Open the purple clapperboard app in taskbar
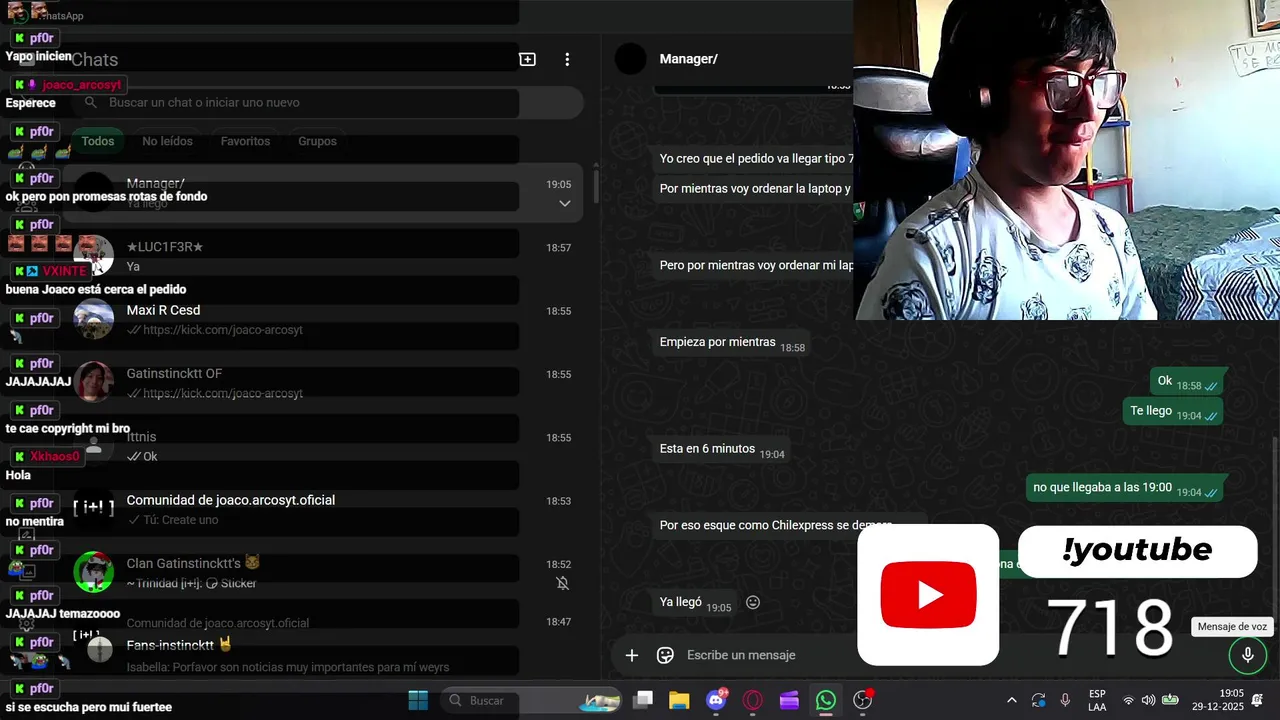The width and height of the screenshot is (1280, 720). (x=789, y=700)
